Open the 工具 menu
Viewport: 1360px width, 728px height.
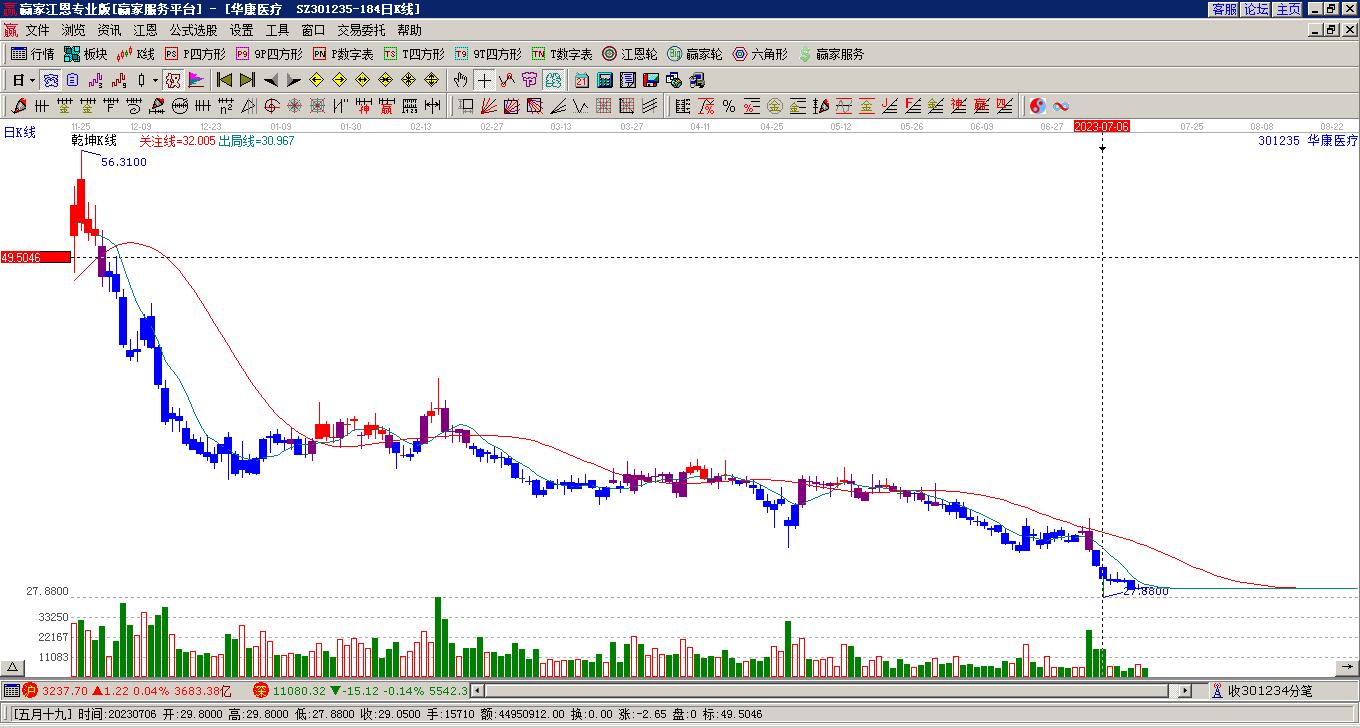[277, 31]
